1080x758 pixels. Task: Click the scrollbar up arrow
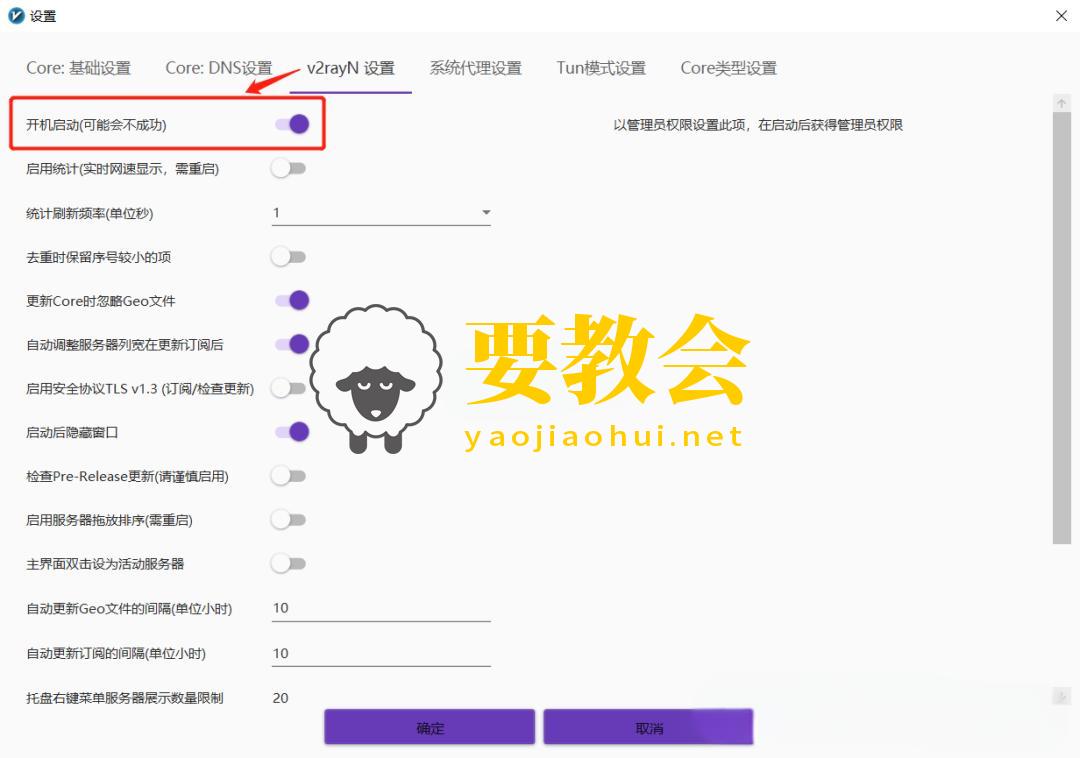[1061, 103]
